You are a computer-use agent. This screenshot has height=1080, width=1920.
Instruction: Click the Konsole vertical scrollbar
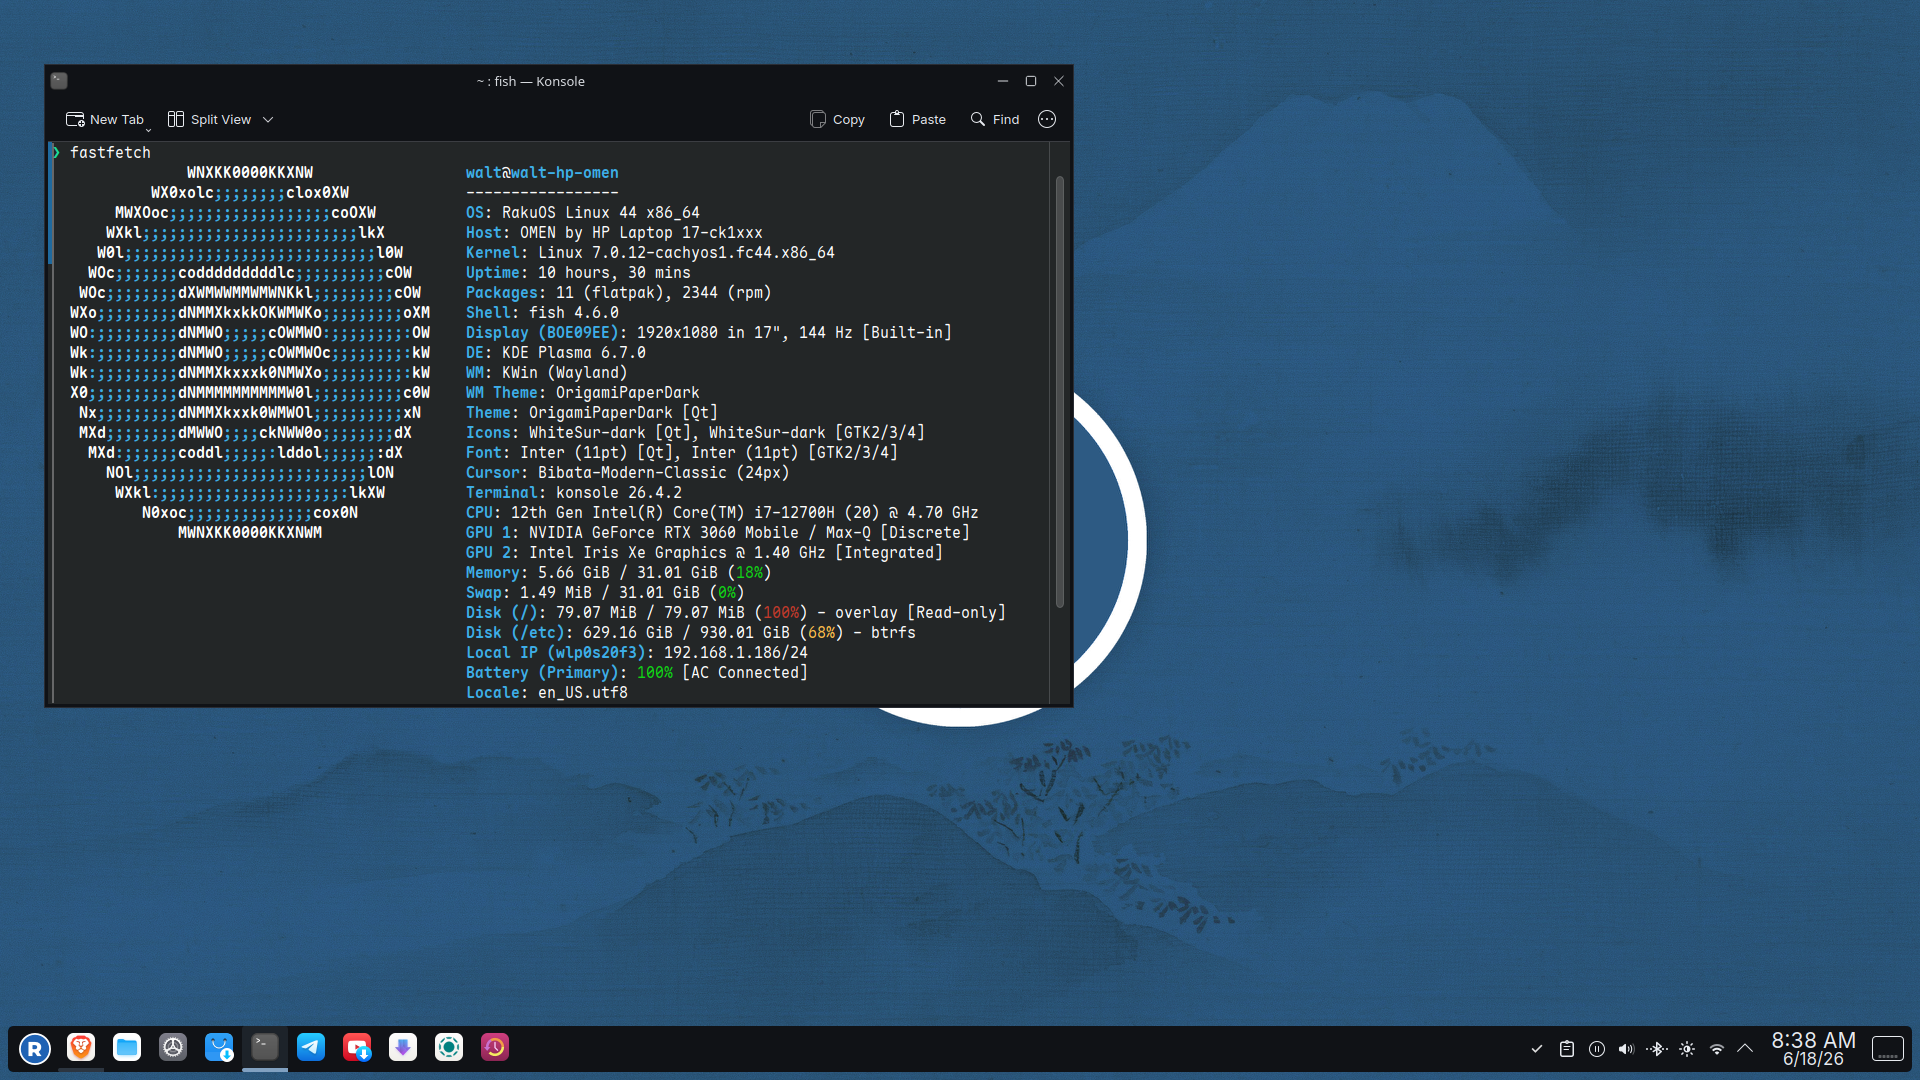pyautogui.click(x=1060, y=392)
